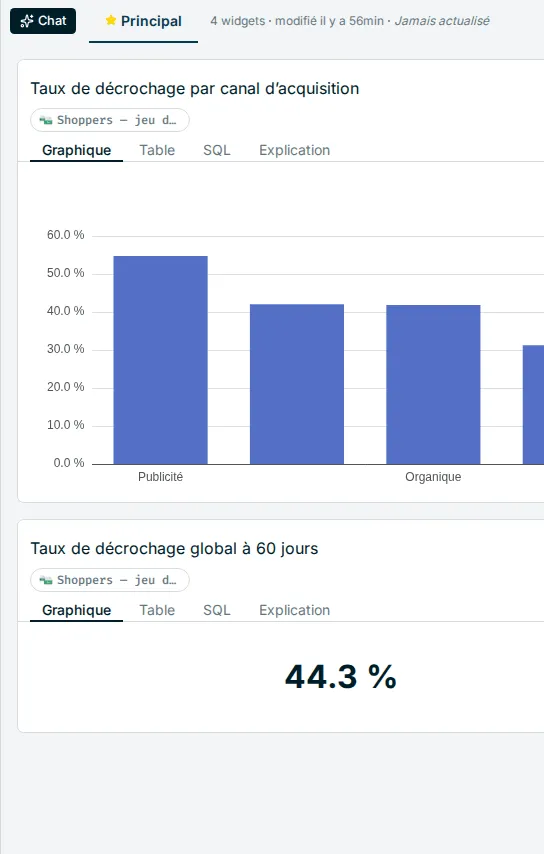This screenshot has width=544, height=854.
Task: Select the Principal dashboard tab
Action: coord(143,22)
